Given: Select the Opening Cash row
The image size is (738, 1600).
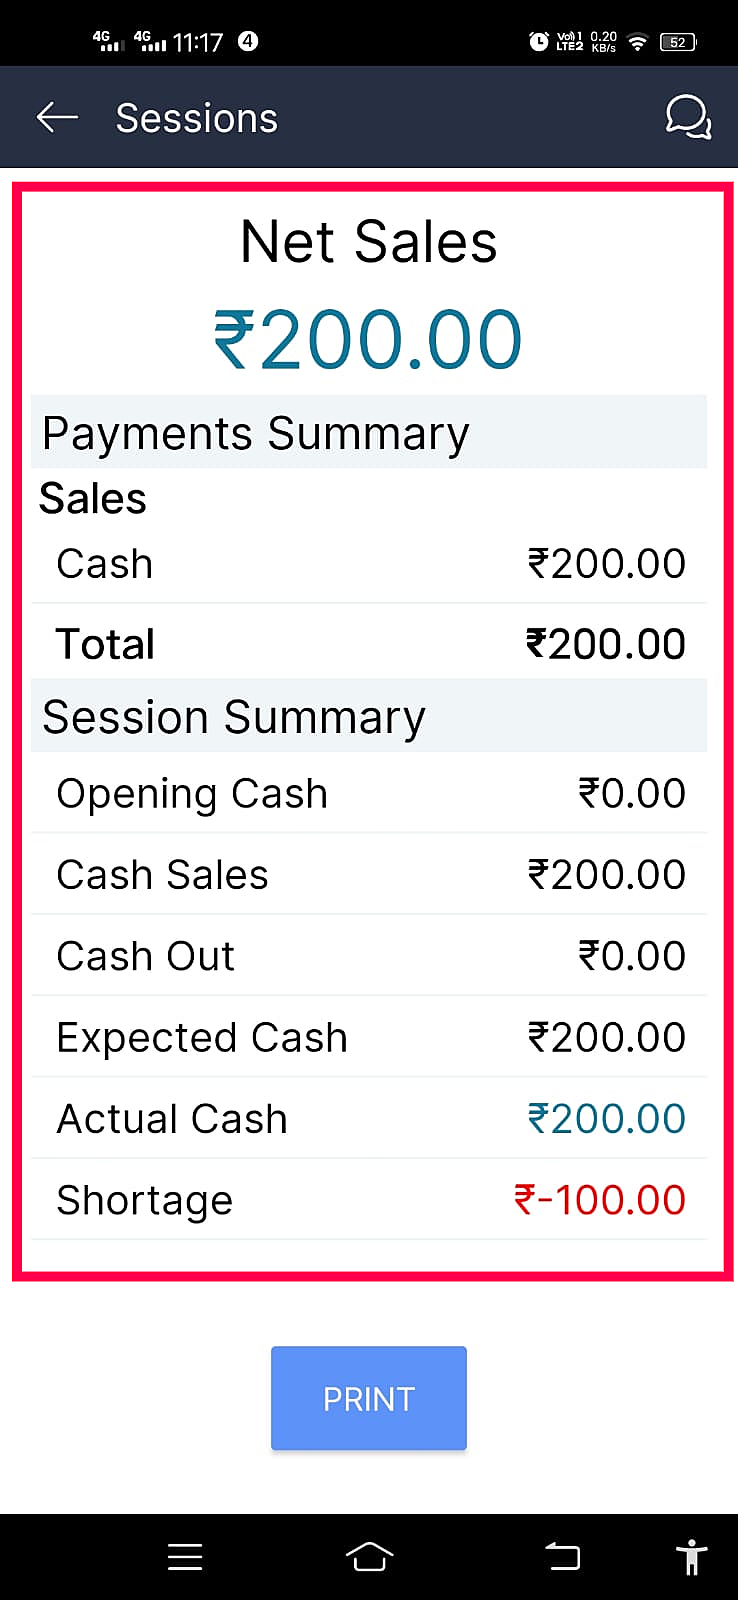Looking at the screenshot, I should (369, 793).
